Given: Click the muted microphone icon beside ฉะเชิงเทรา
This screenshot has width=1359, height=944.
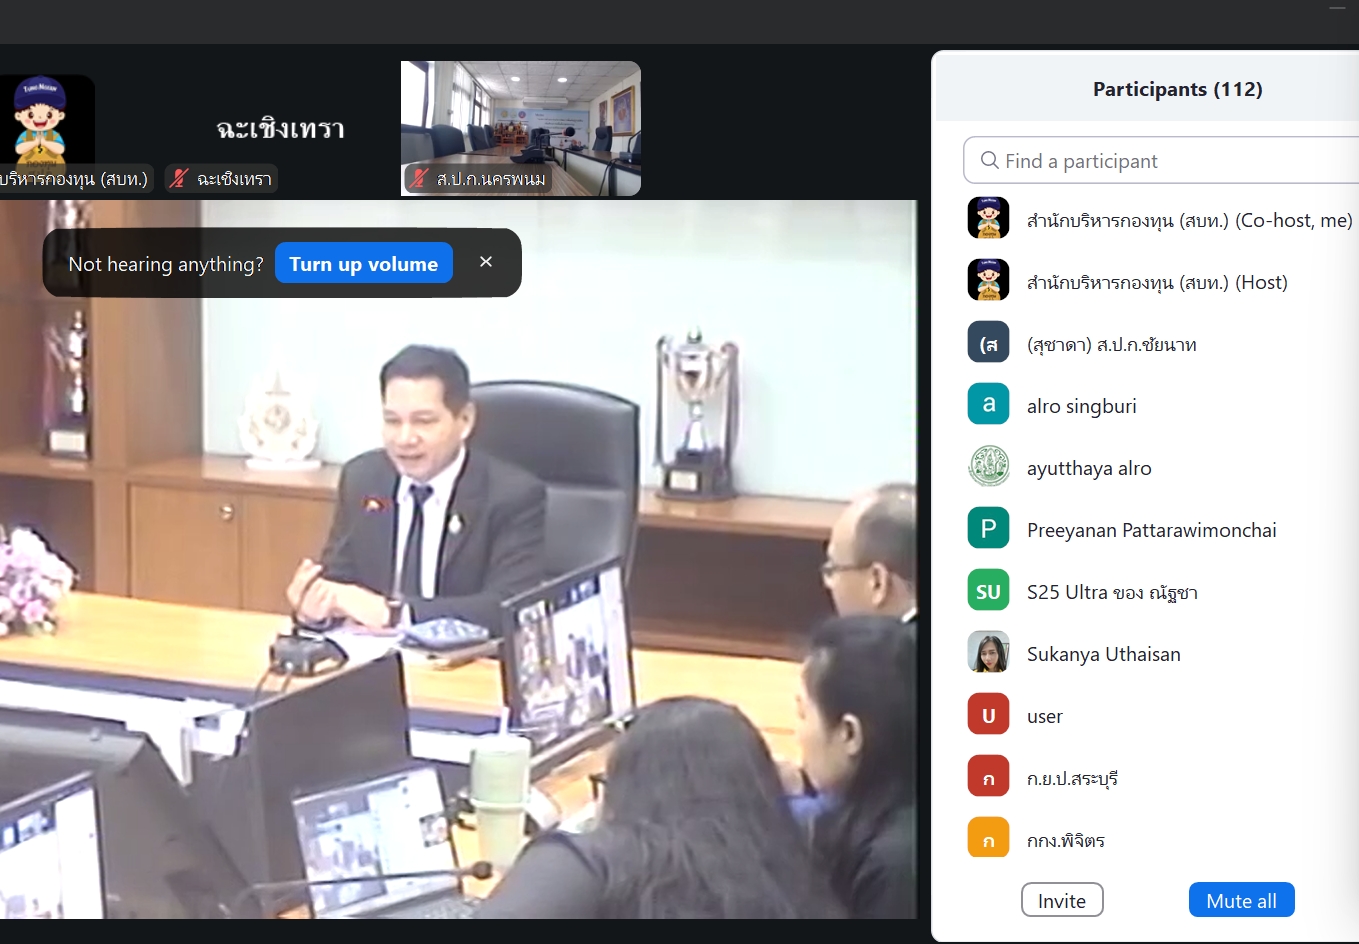Looking at the screenshot, I should 179,179.
